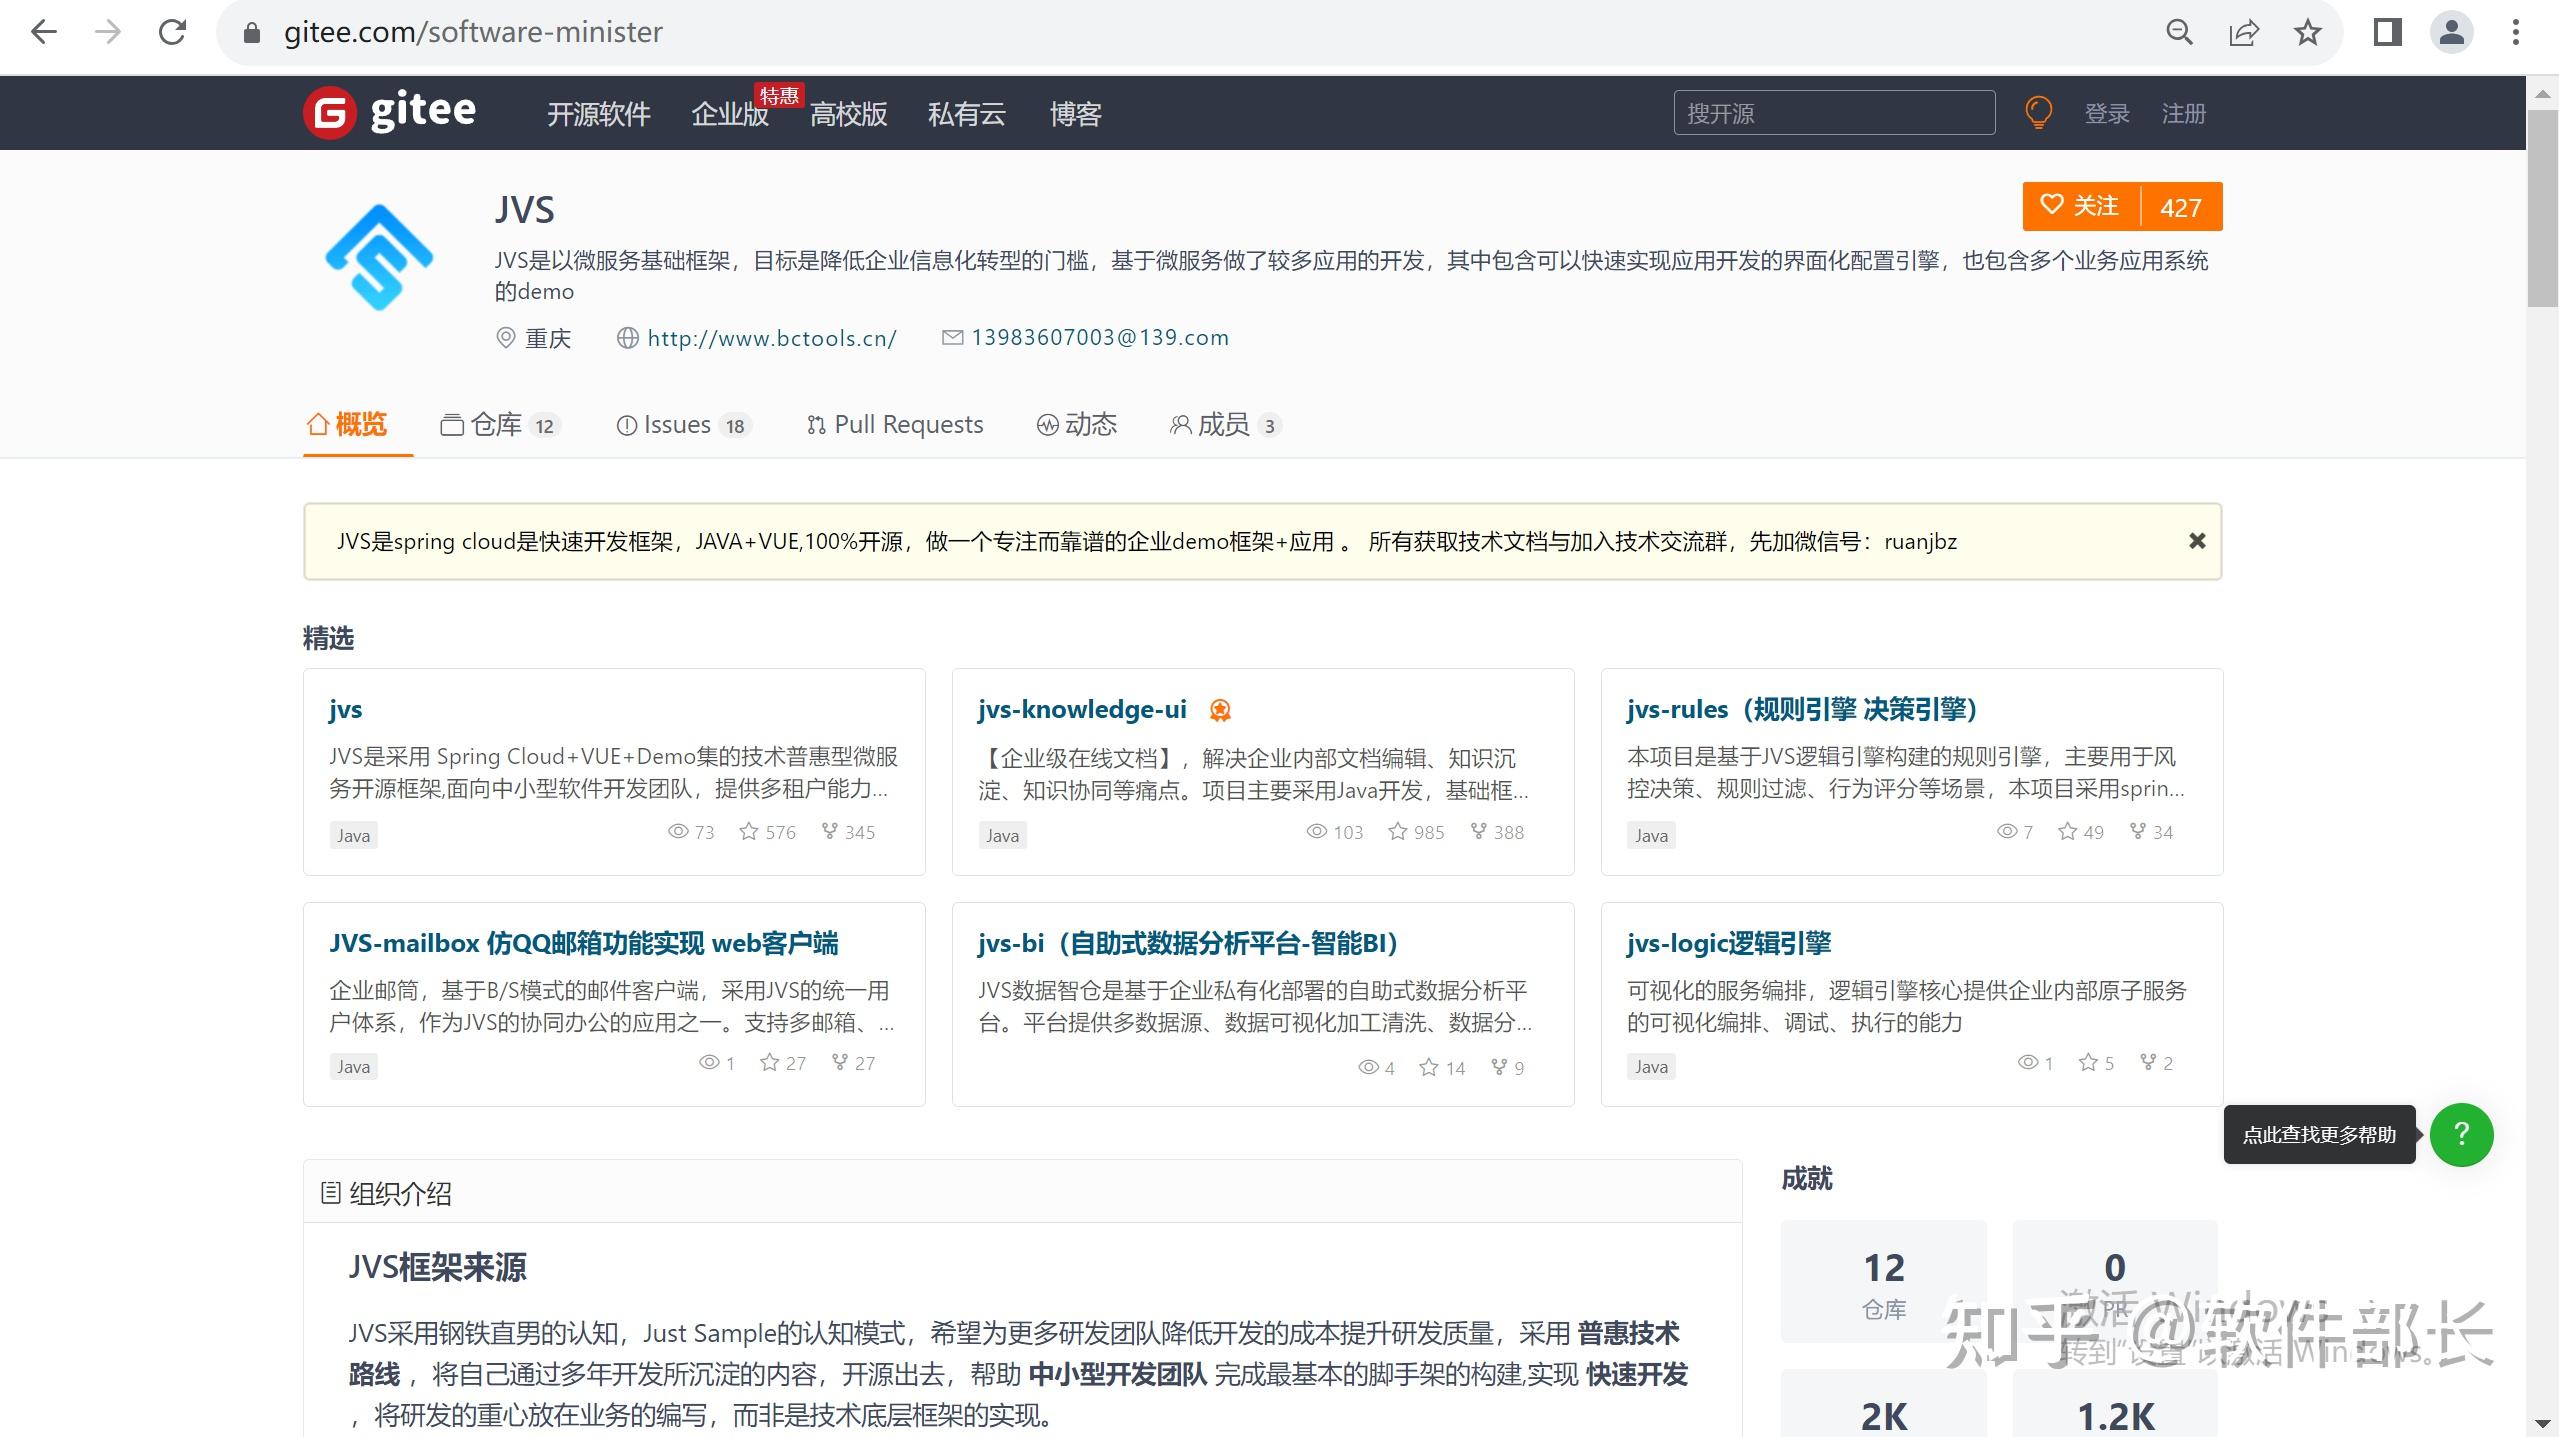Click the badge icon beside jvs-knowledge-ui

coord(1220,710)
